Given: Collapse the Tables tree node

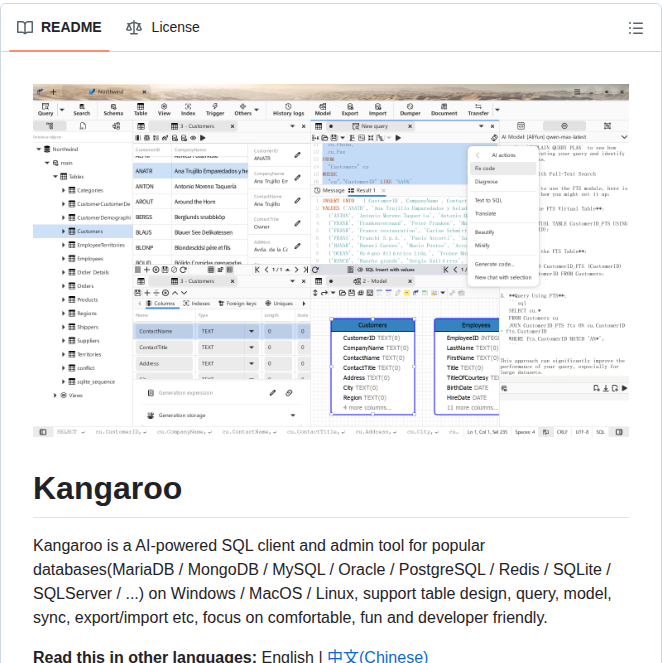Looking at the screenshot, I should pos(55,176).
